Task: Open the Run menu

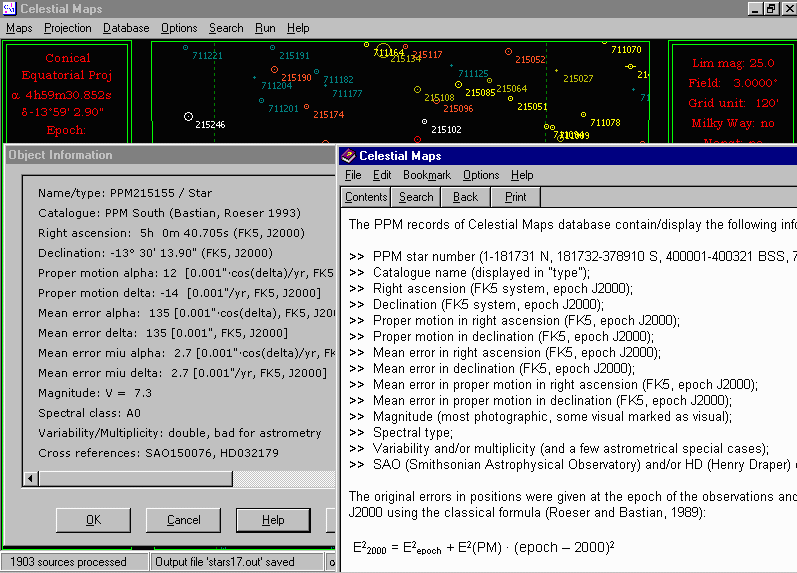Action: coord(265,28)
